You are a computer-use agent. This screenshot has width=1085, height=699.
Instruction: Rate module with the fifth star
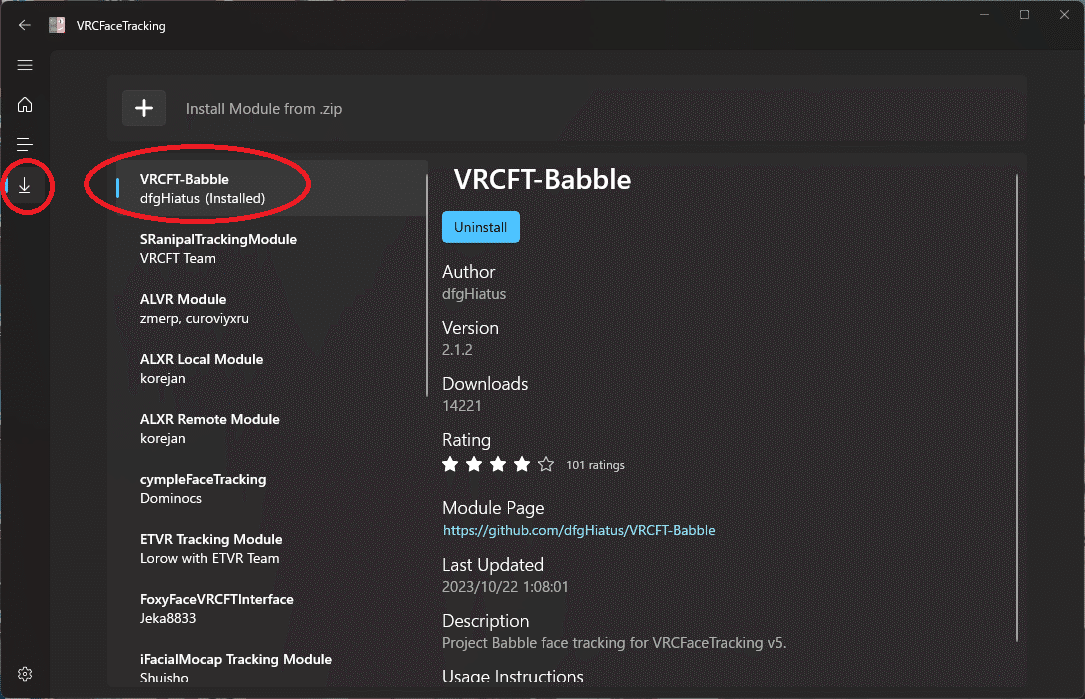tap(546, 464)
